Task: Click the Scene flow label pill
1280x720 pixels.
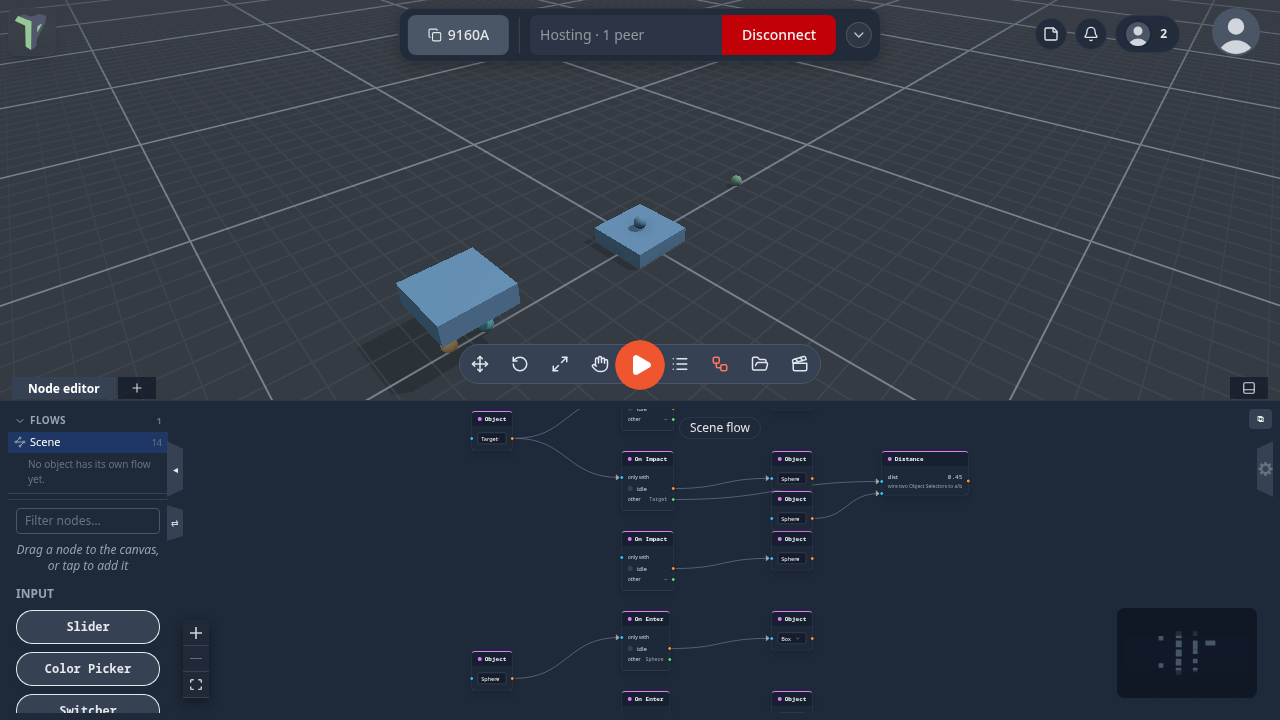Action: tap(720, 428)
